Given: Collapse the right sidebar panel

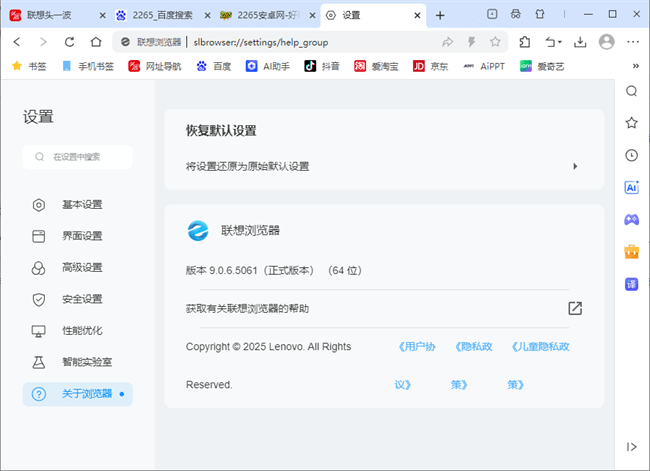Looking at the screenshot, I should 631,446.
